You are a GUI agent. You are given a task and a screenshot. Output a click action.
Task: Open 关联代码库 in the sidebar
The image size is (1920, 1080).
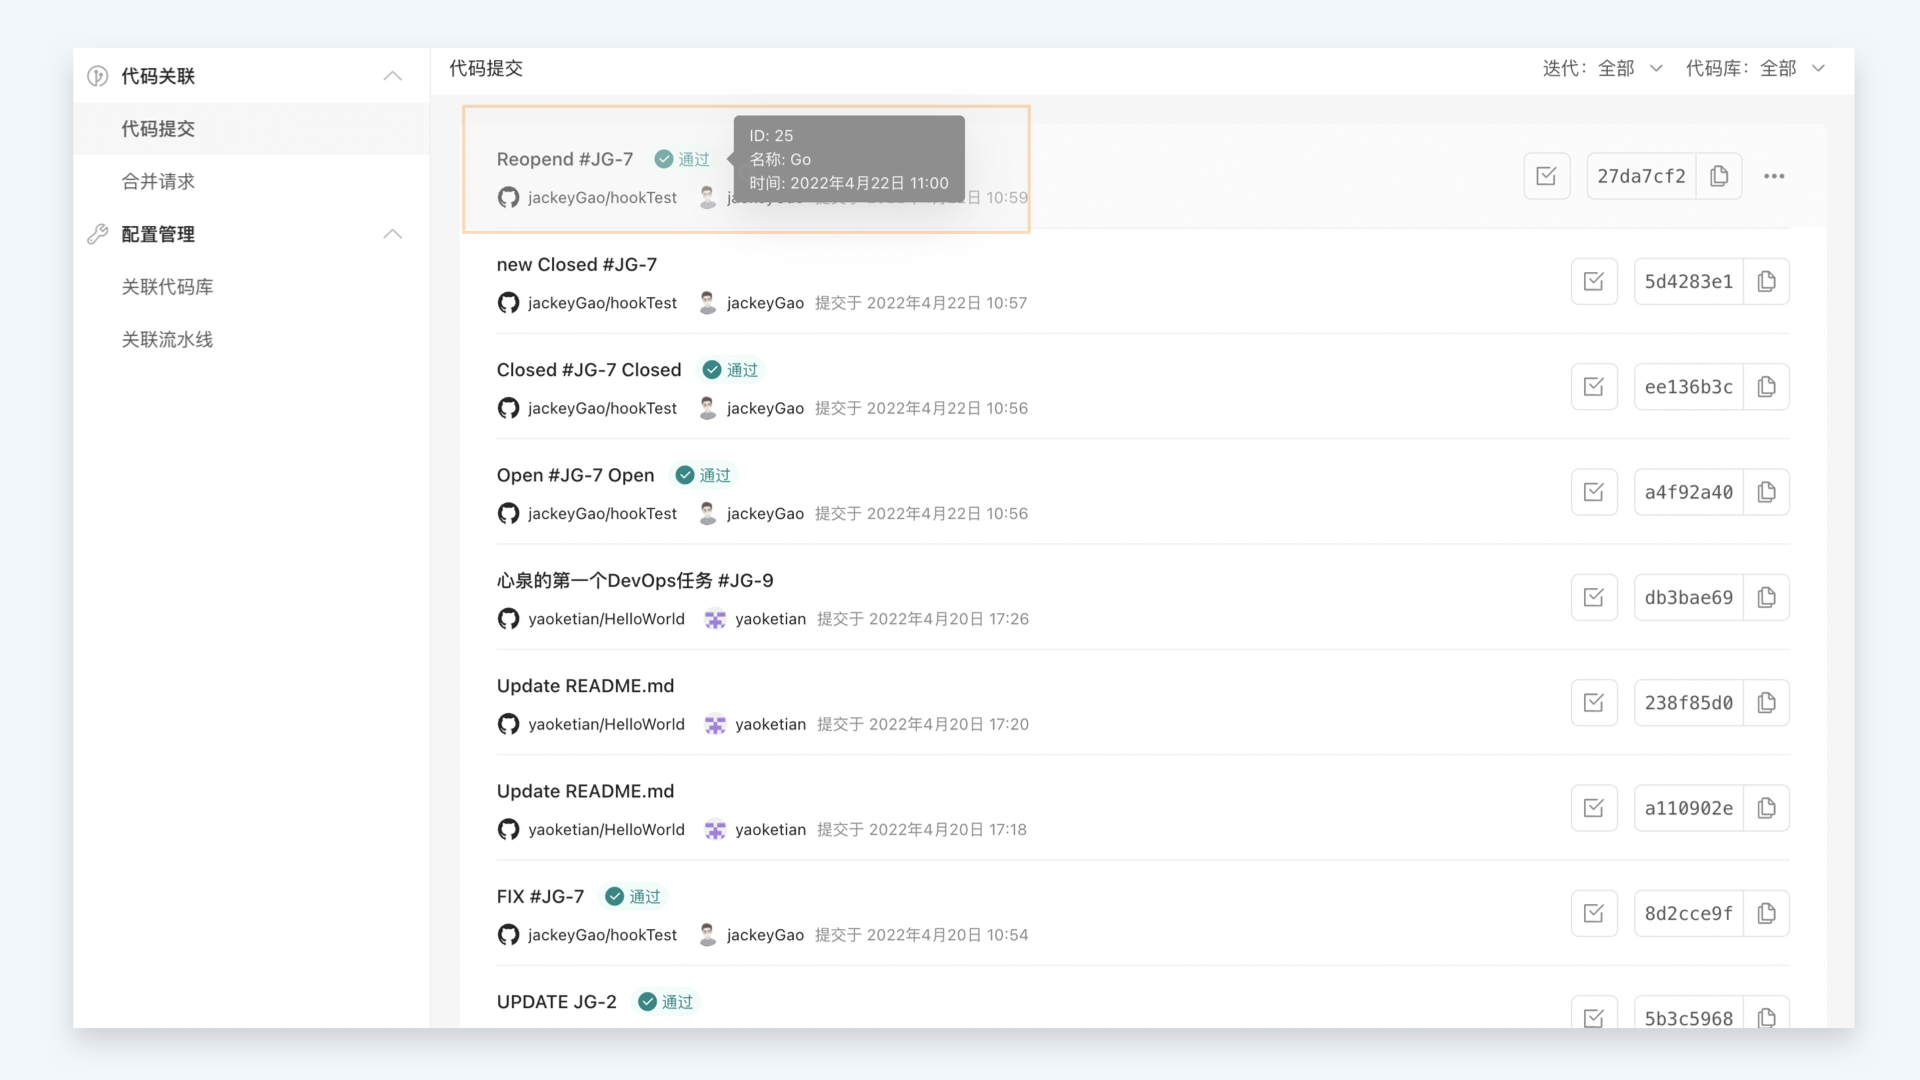[167, 287]
